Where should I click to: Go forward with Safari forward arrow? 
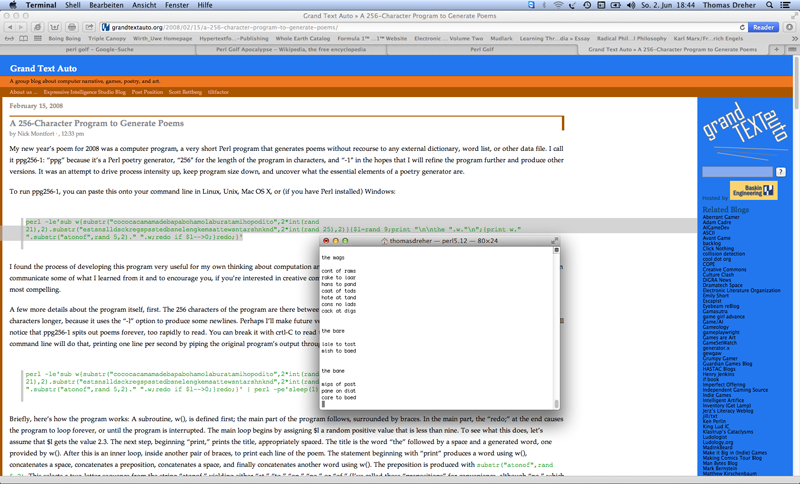point(21,27)
